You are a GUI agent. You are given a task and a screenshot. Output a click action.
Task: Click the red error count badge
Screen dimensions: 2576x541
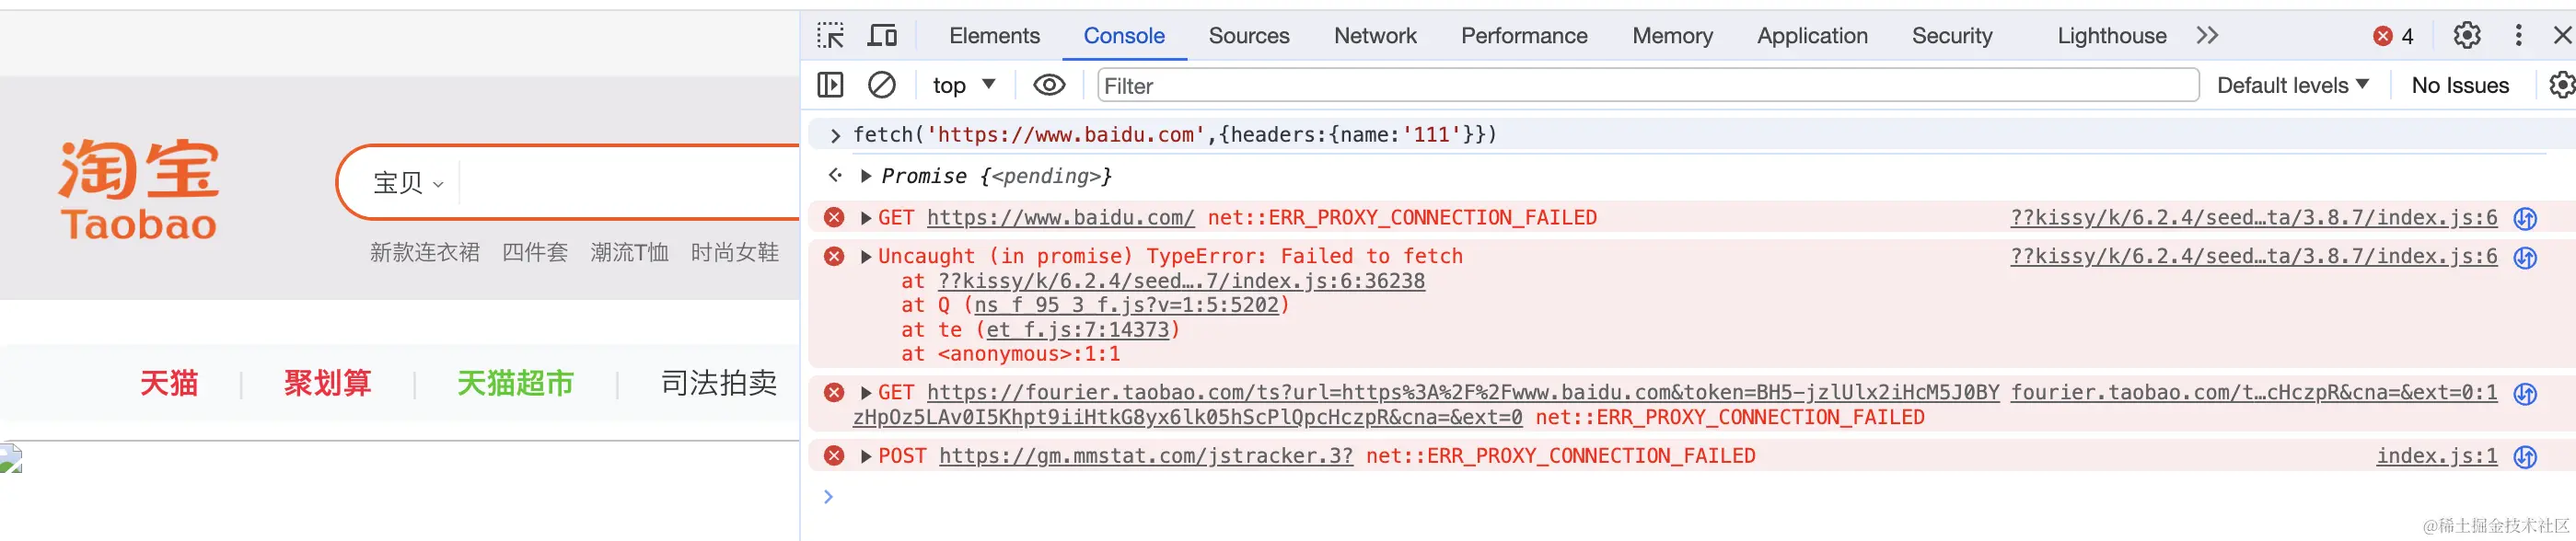(2393, 36)
